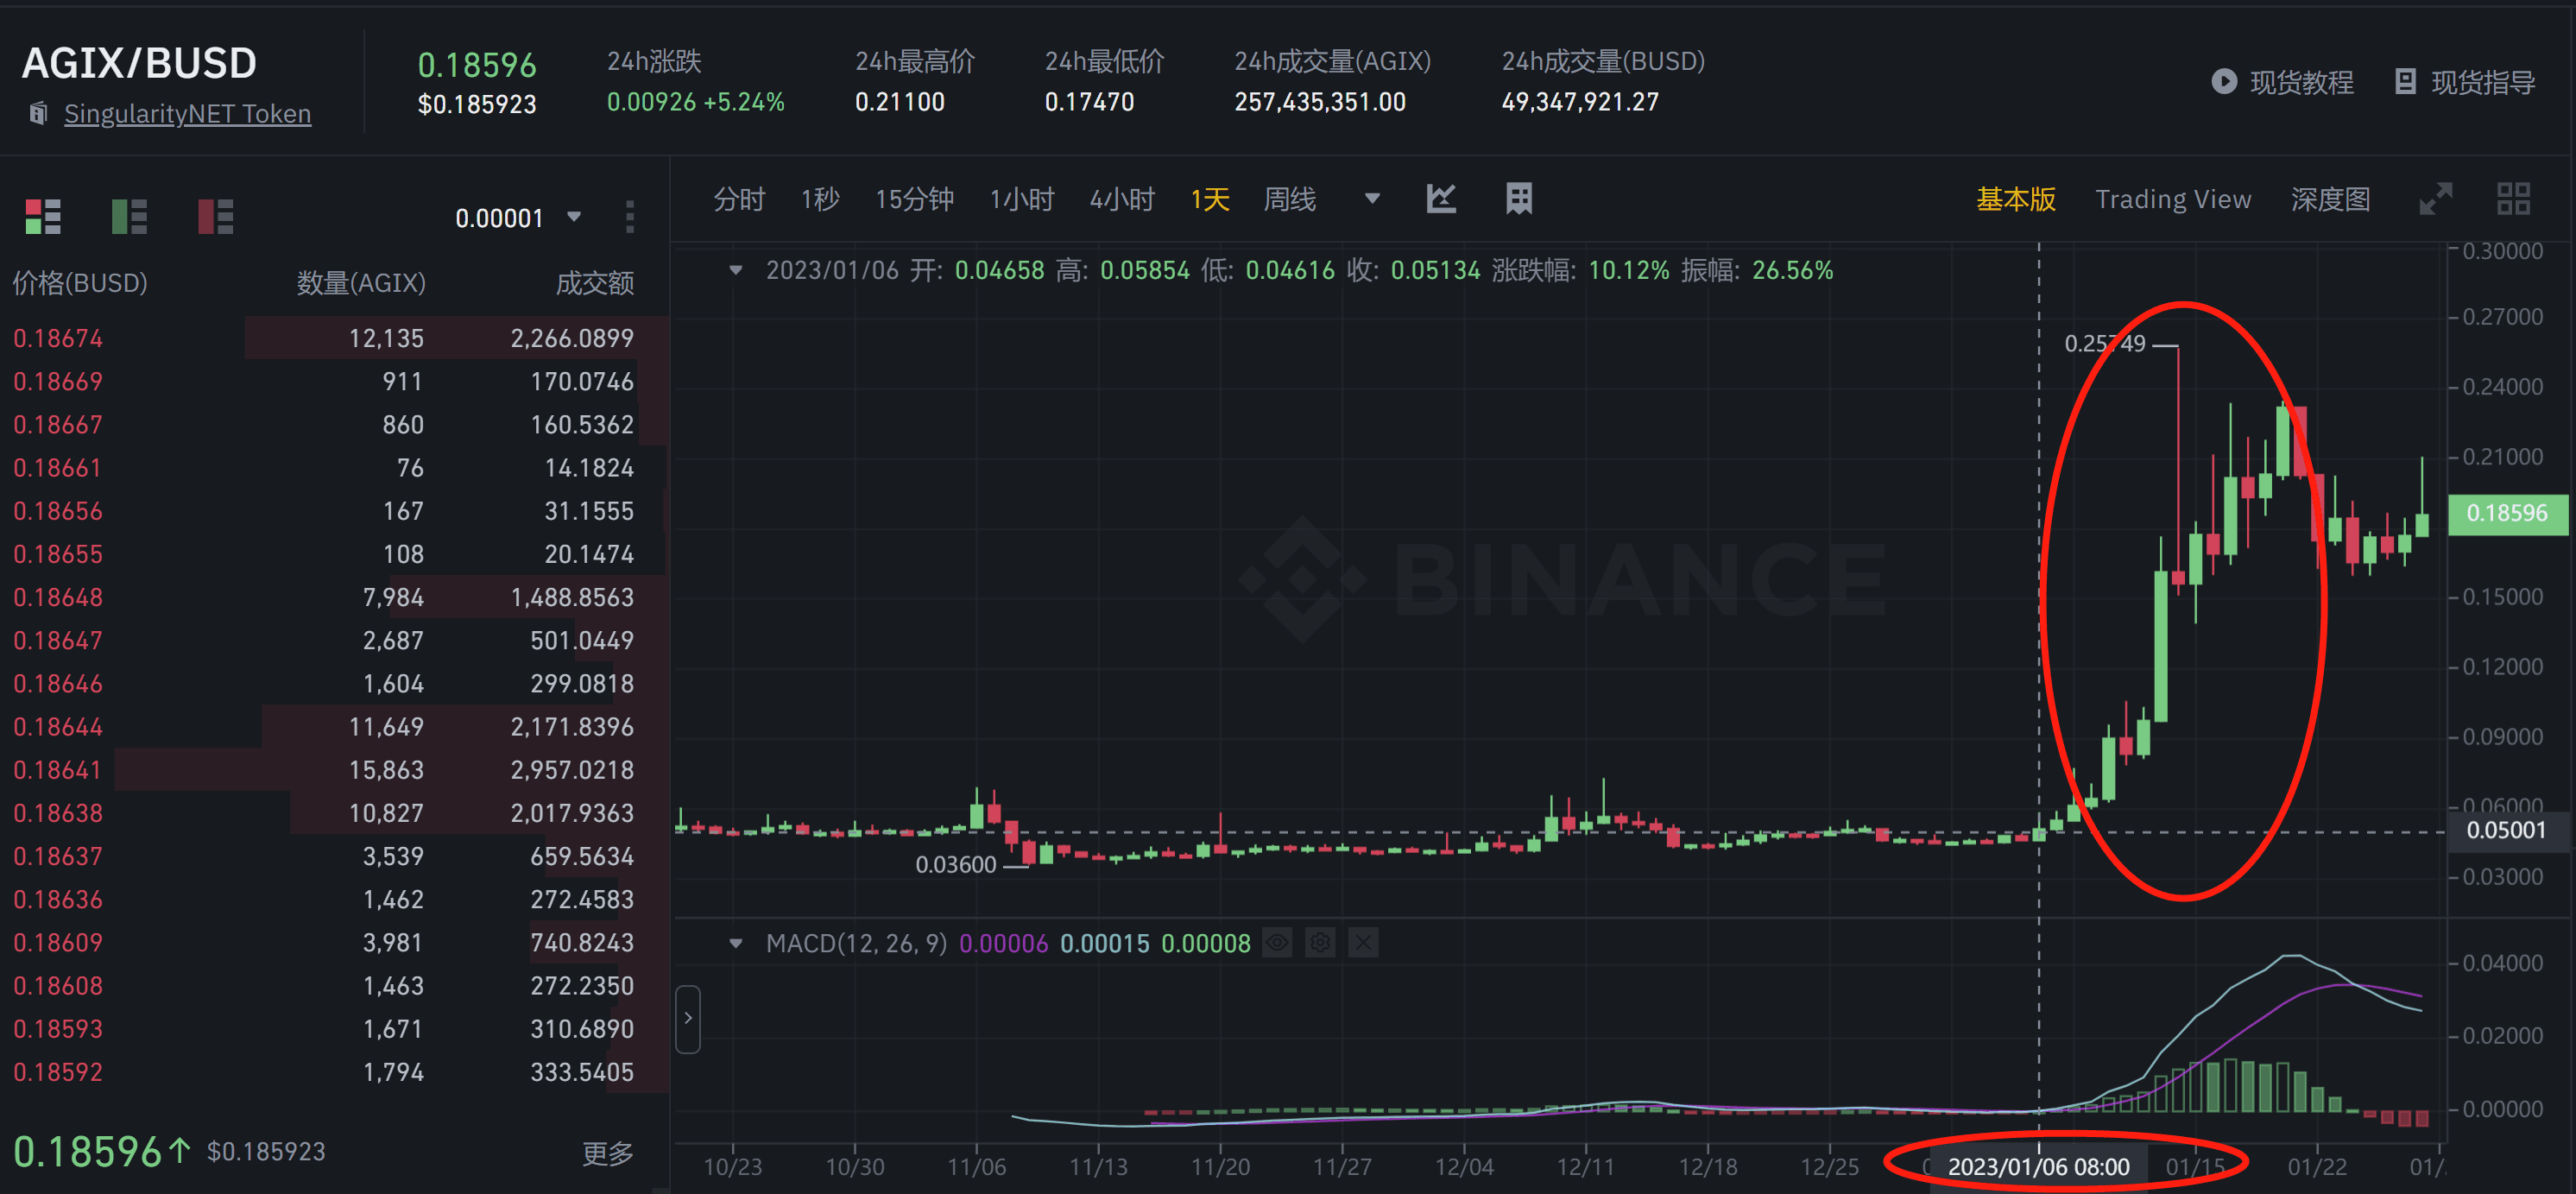Click AGIX/BUSD trading pair title
The image size is (2576, 1194).
tap(139, 63)
